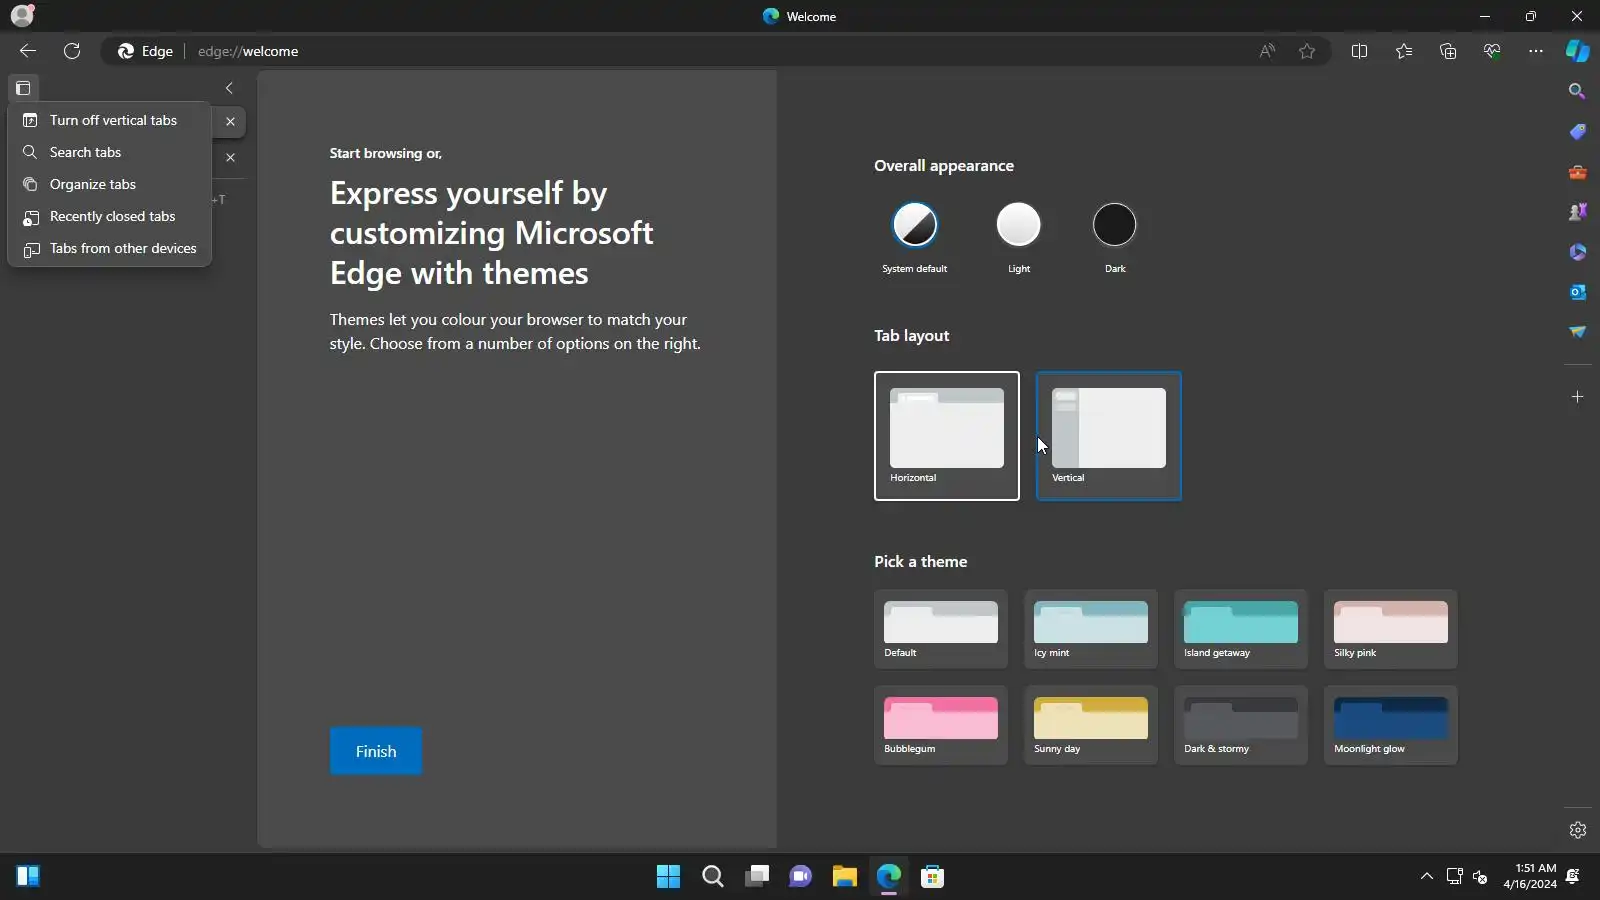Pick the Silky pink theme

tap(1391, 629)
